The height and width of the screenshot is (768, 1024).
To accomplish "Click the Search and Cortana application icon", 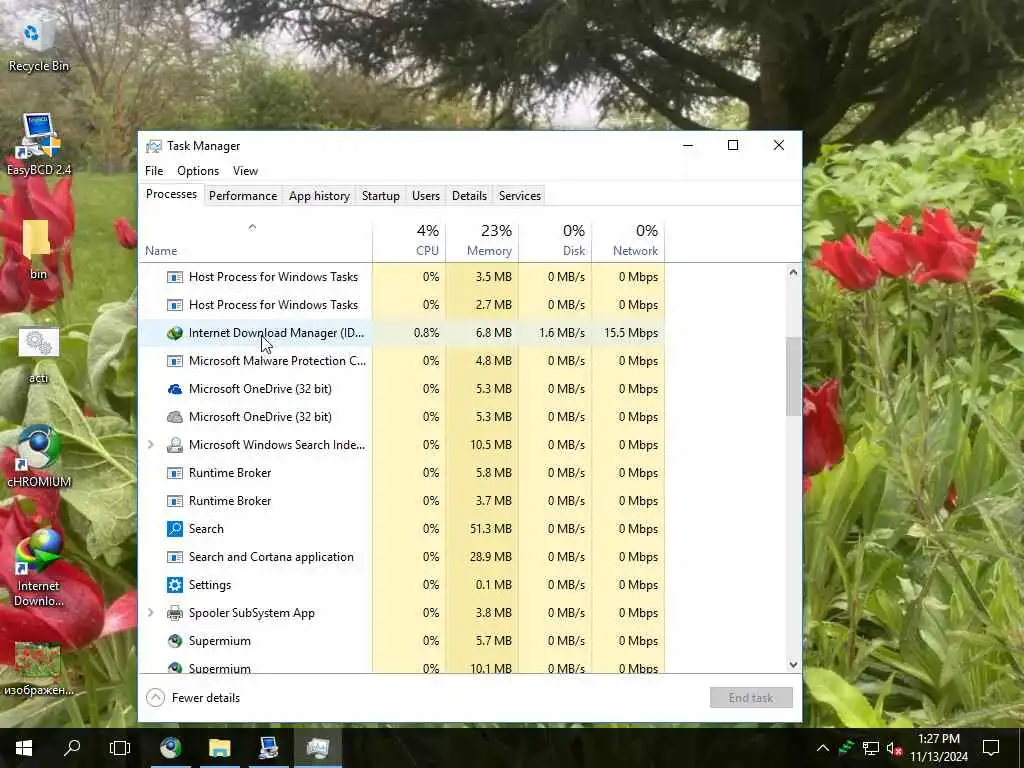I will 174,557.
